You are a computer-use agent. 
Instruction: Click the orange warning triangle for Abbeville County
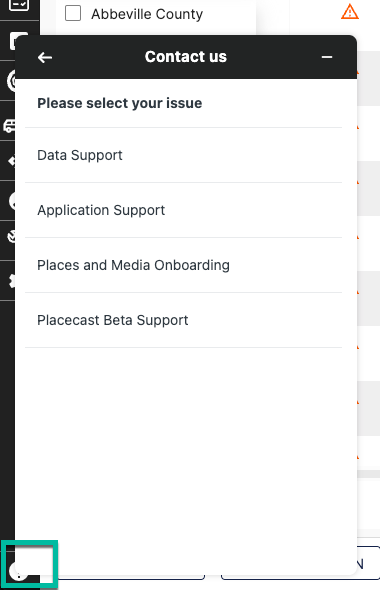(x=350, y=12)
